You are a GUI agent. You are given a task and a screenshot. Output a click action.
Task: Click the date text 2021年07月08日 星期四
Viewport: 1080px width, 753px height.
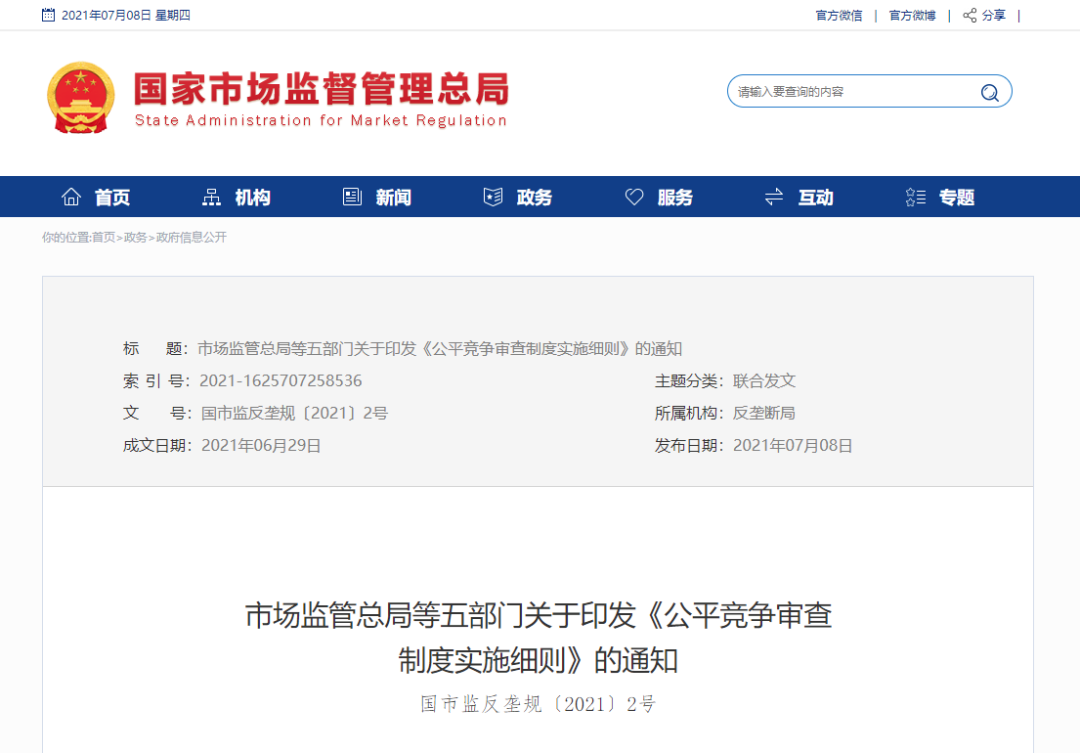click(x=126, y=15)
